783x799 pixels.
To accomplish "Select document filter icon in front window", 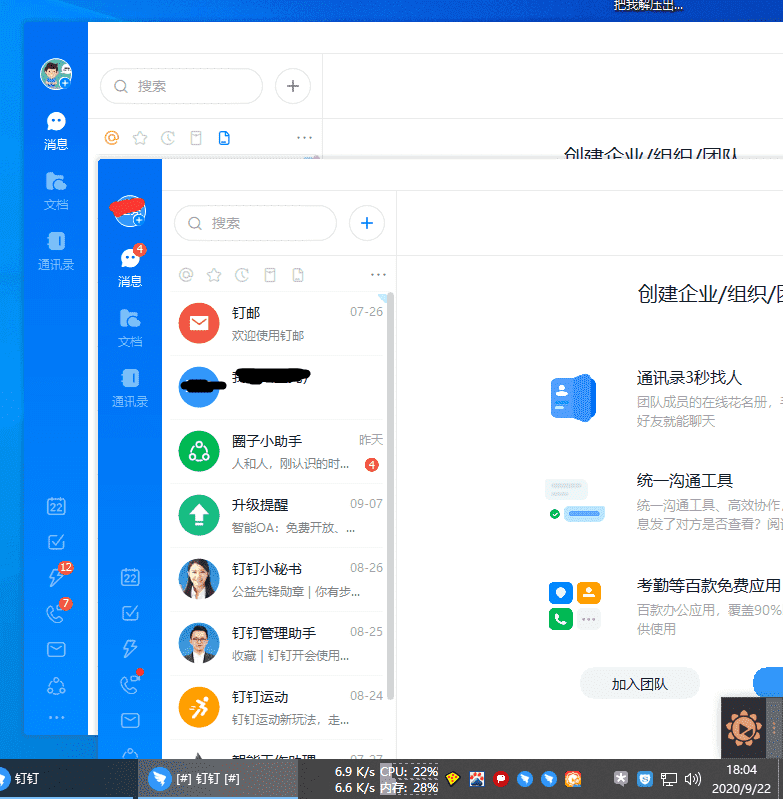I will point(298,275).
